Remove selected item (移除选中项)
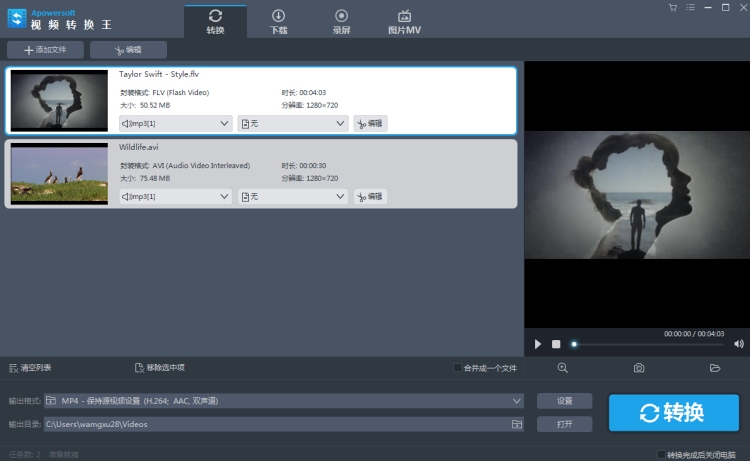Viewport: 750px width, 461px height. pyautogui.click(x=160, y=368)
